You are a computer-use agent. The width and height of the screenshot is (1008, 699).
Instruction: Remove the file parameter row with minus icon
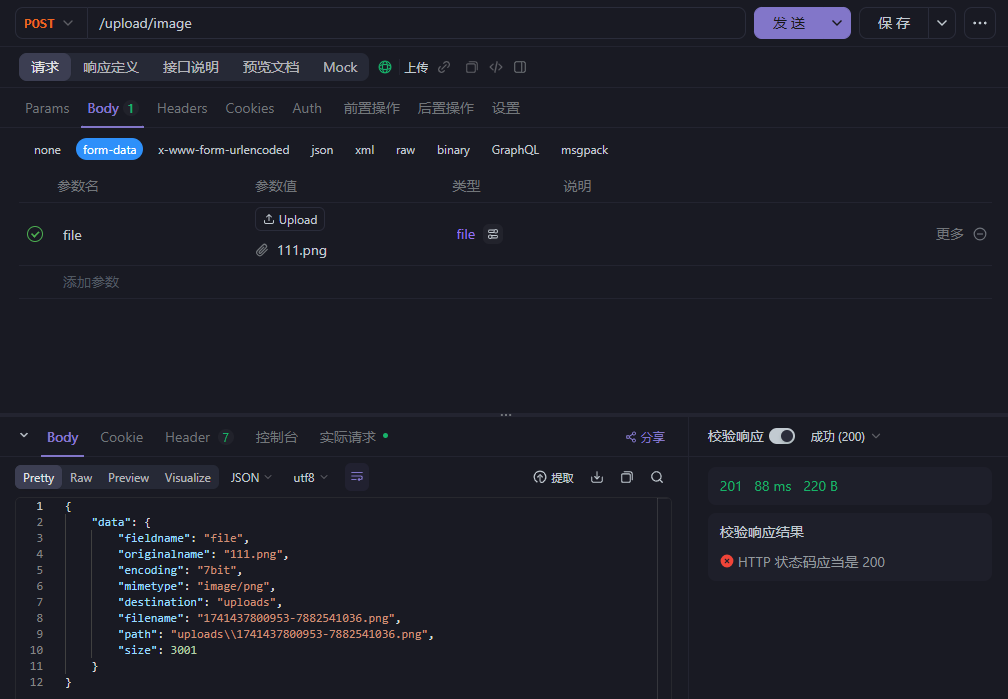point(980,234)
